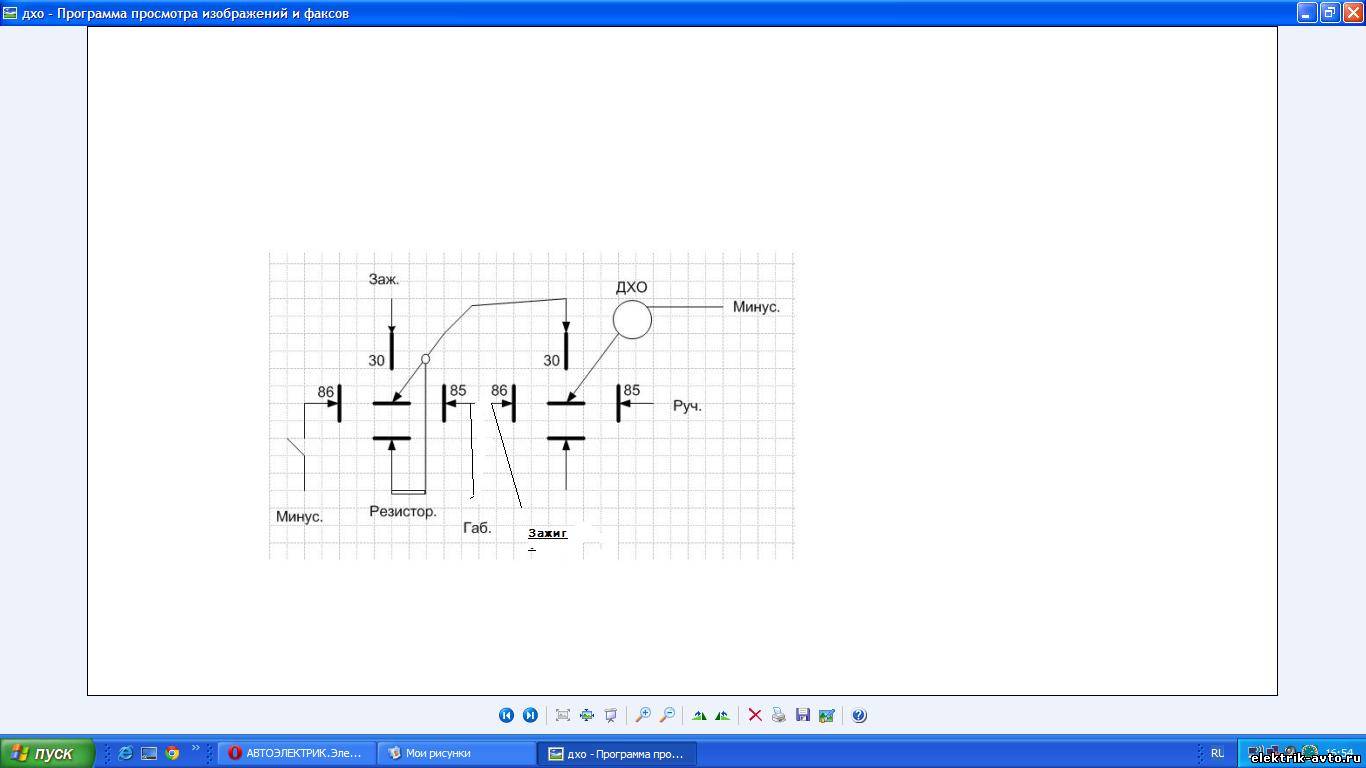Show image at actual size

pyautogui.click(x=587, y=715)
